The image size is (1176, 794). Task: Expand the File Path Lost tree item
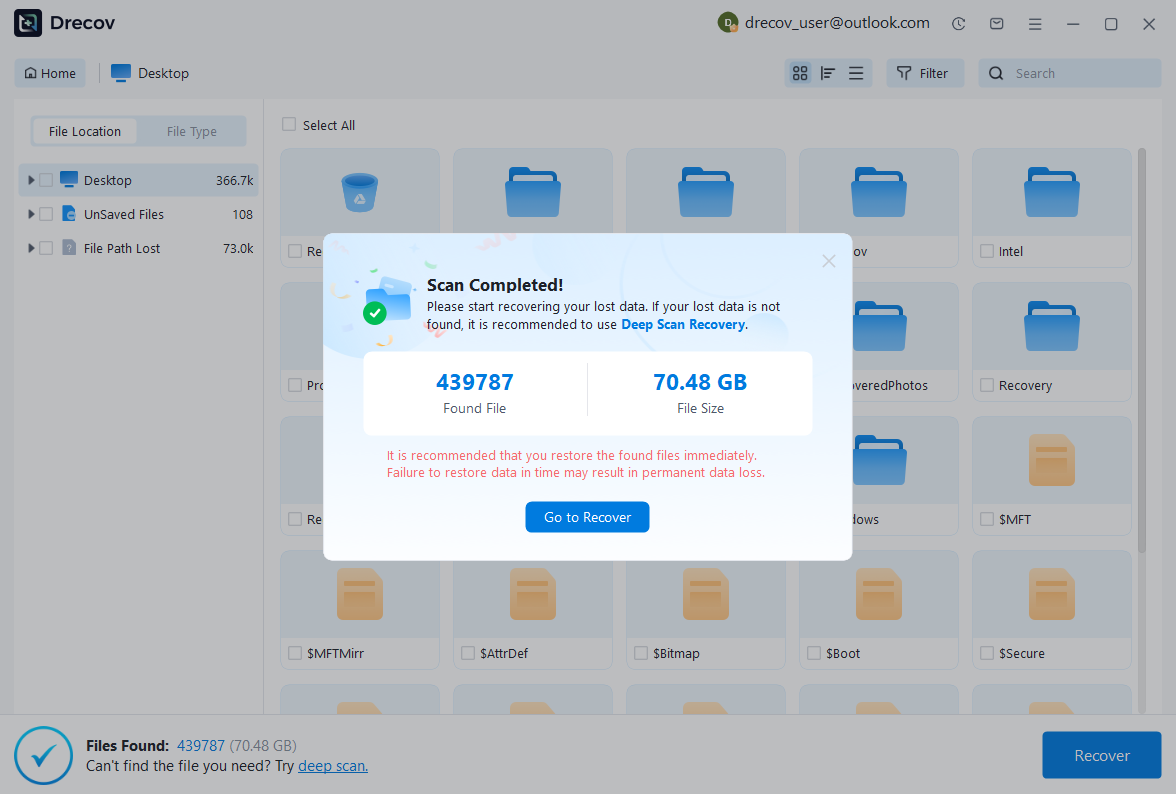click(30, 247)
